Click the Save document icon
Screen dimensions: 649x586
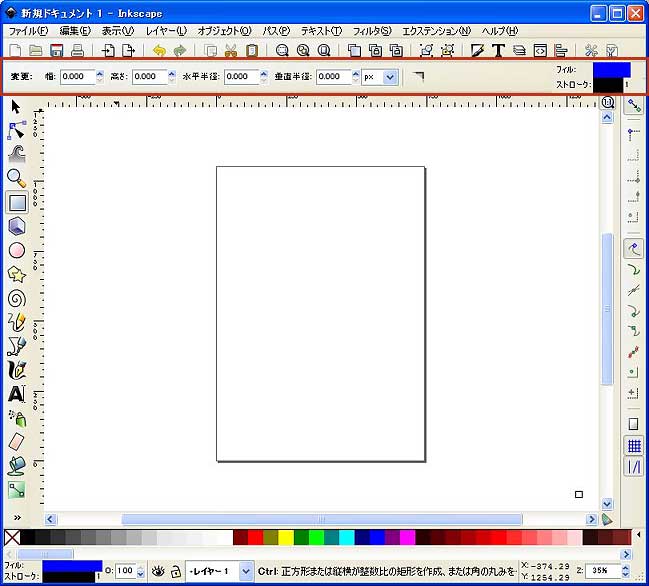pos(56,50)
